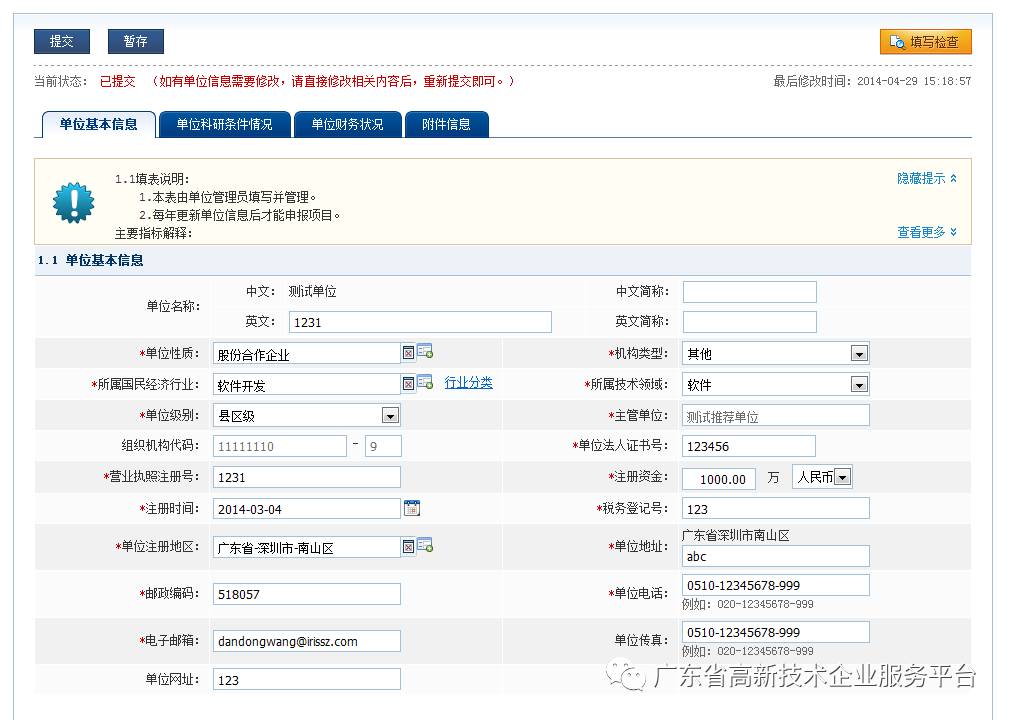Clear the 单位注册地区 field with its X icon
The height and width of the screenshot is (720, 1010).
[x=408, y=546]
